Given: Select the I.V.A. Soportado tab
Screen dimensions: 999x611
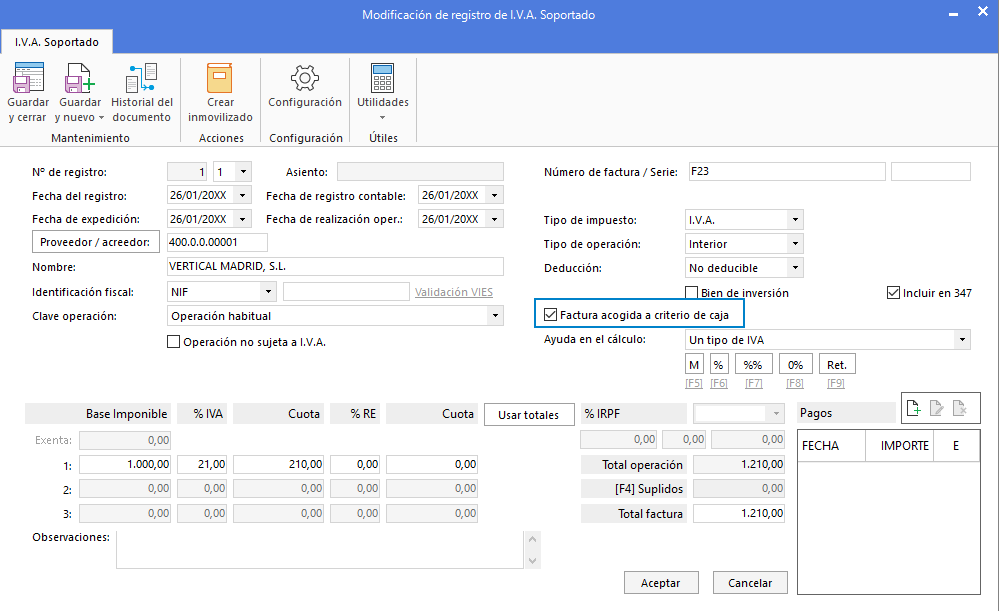Looking at the screenshot, I should [57, 42].
